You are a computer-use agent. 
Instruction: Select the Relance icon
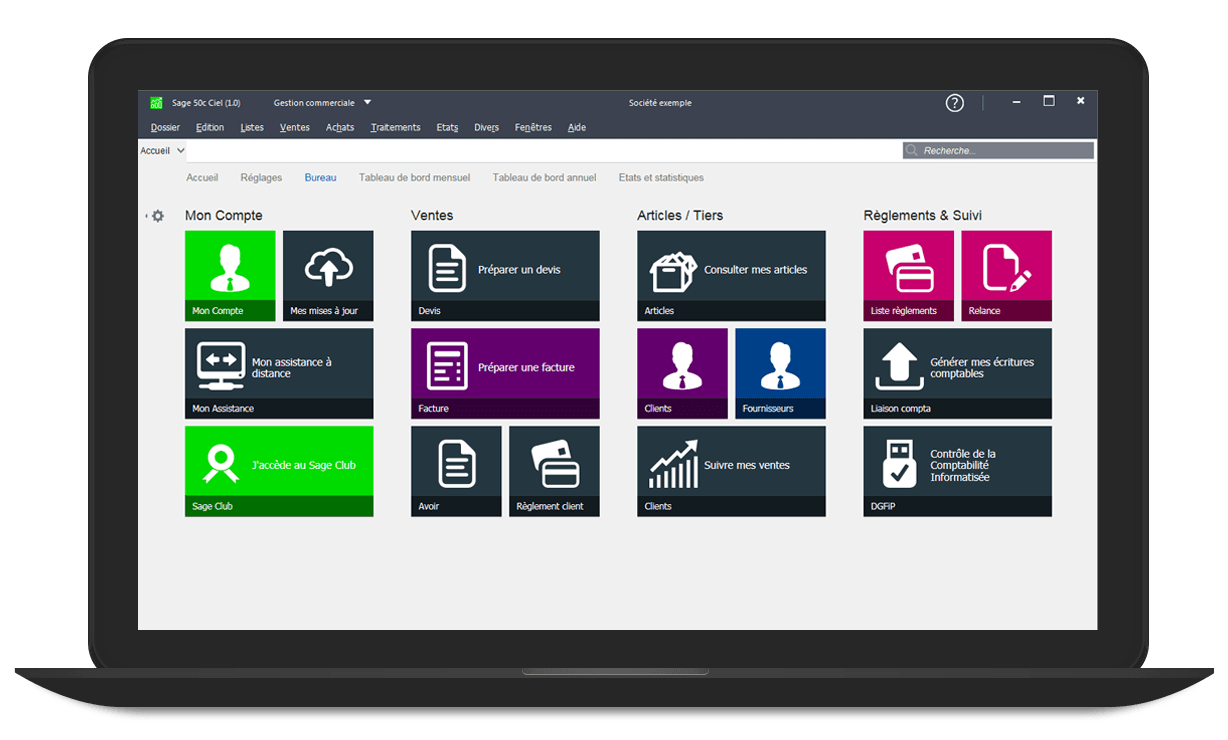coord(1006,274)
